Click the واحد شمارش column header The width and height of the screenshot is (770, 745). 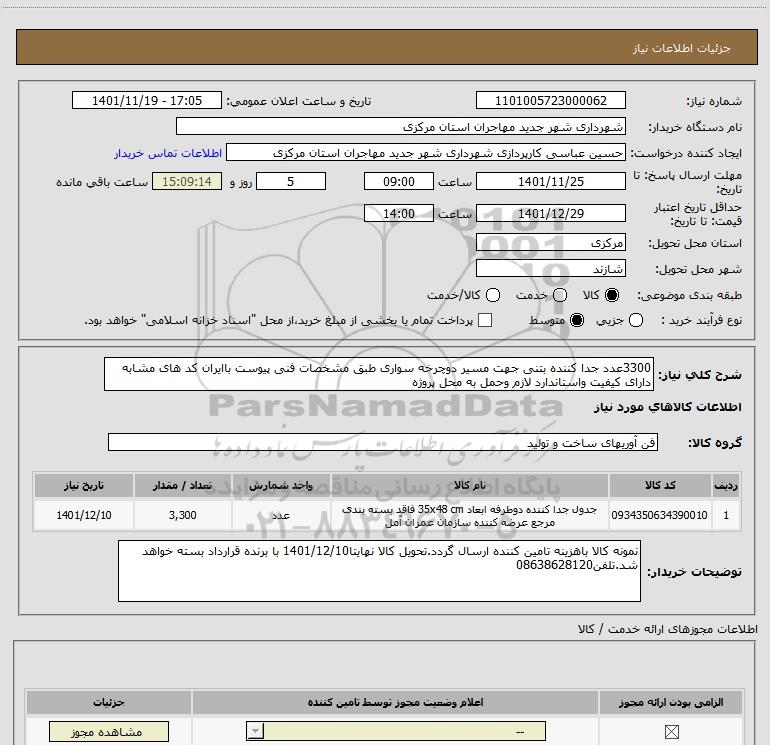[281, 485]
